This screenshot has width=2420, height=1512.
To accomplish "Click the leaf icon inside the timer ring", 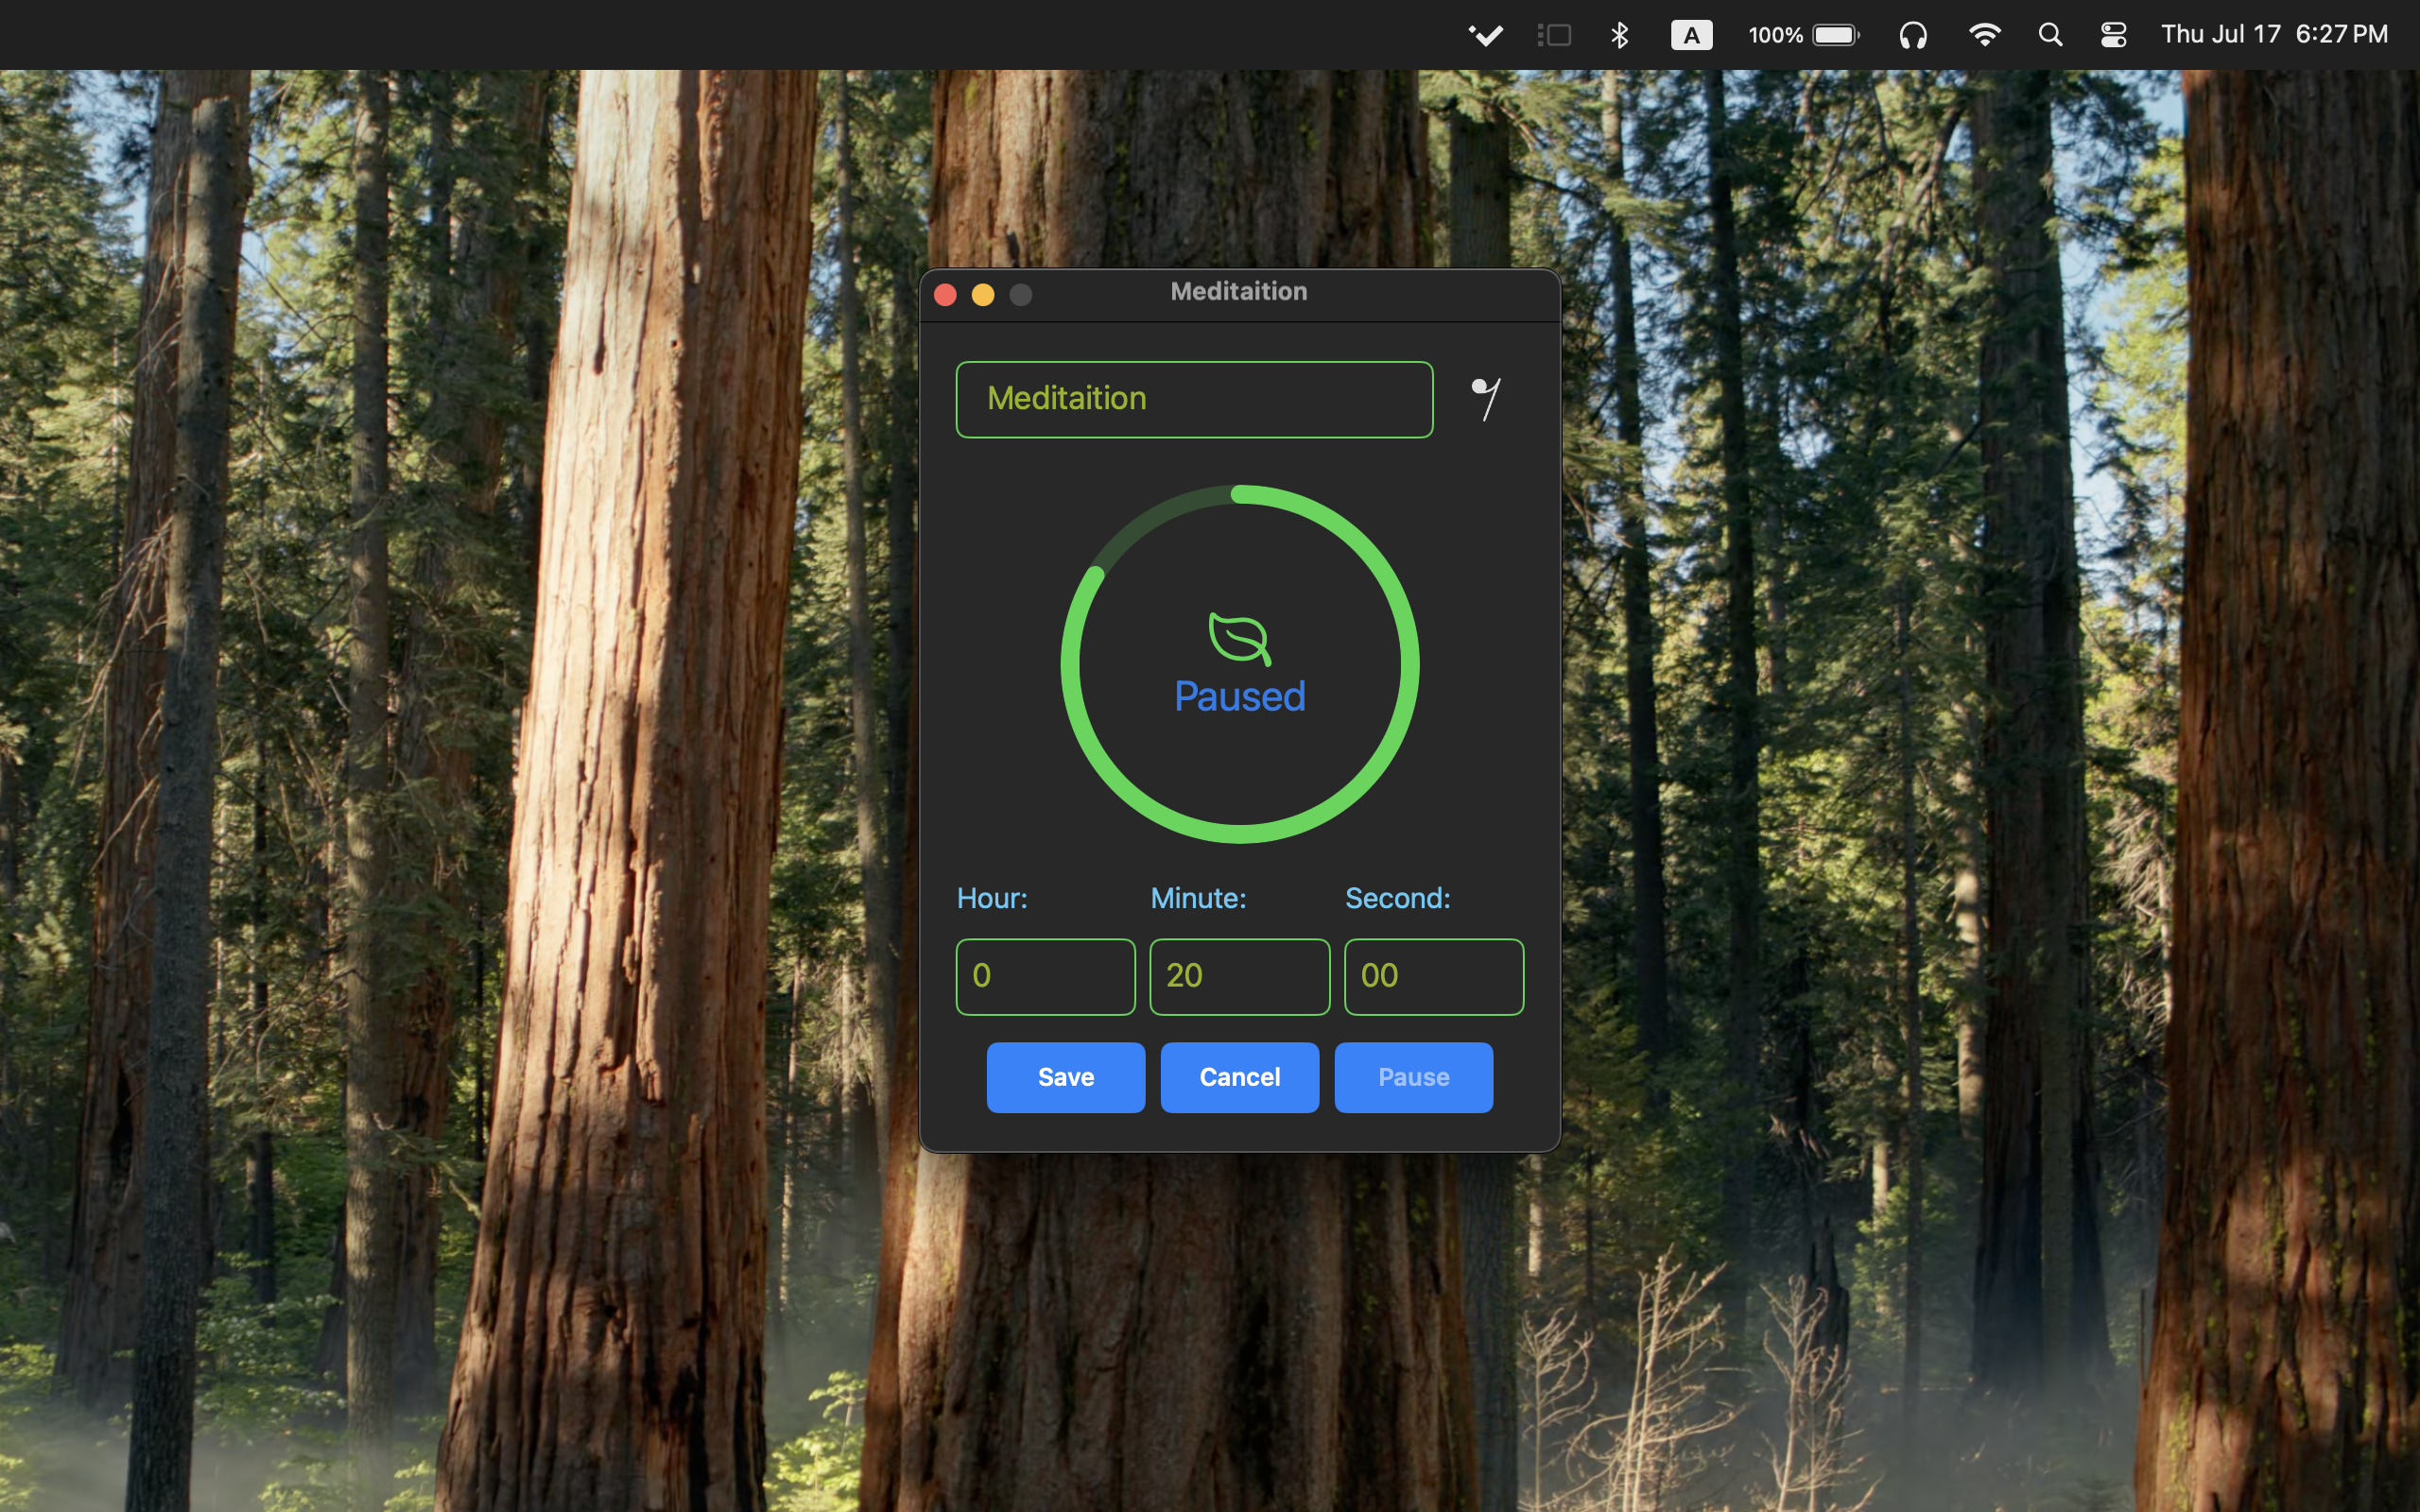I will pyautogui.click(x=1240, y=639).
